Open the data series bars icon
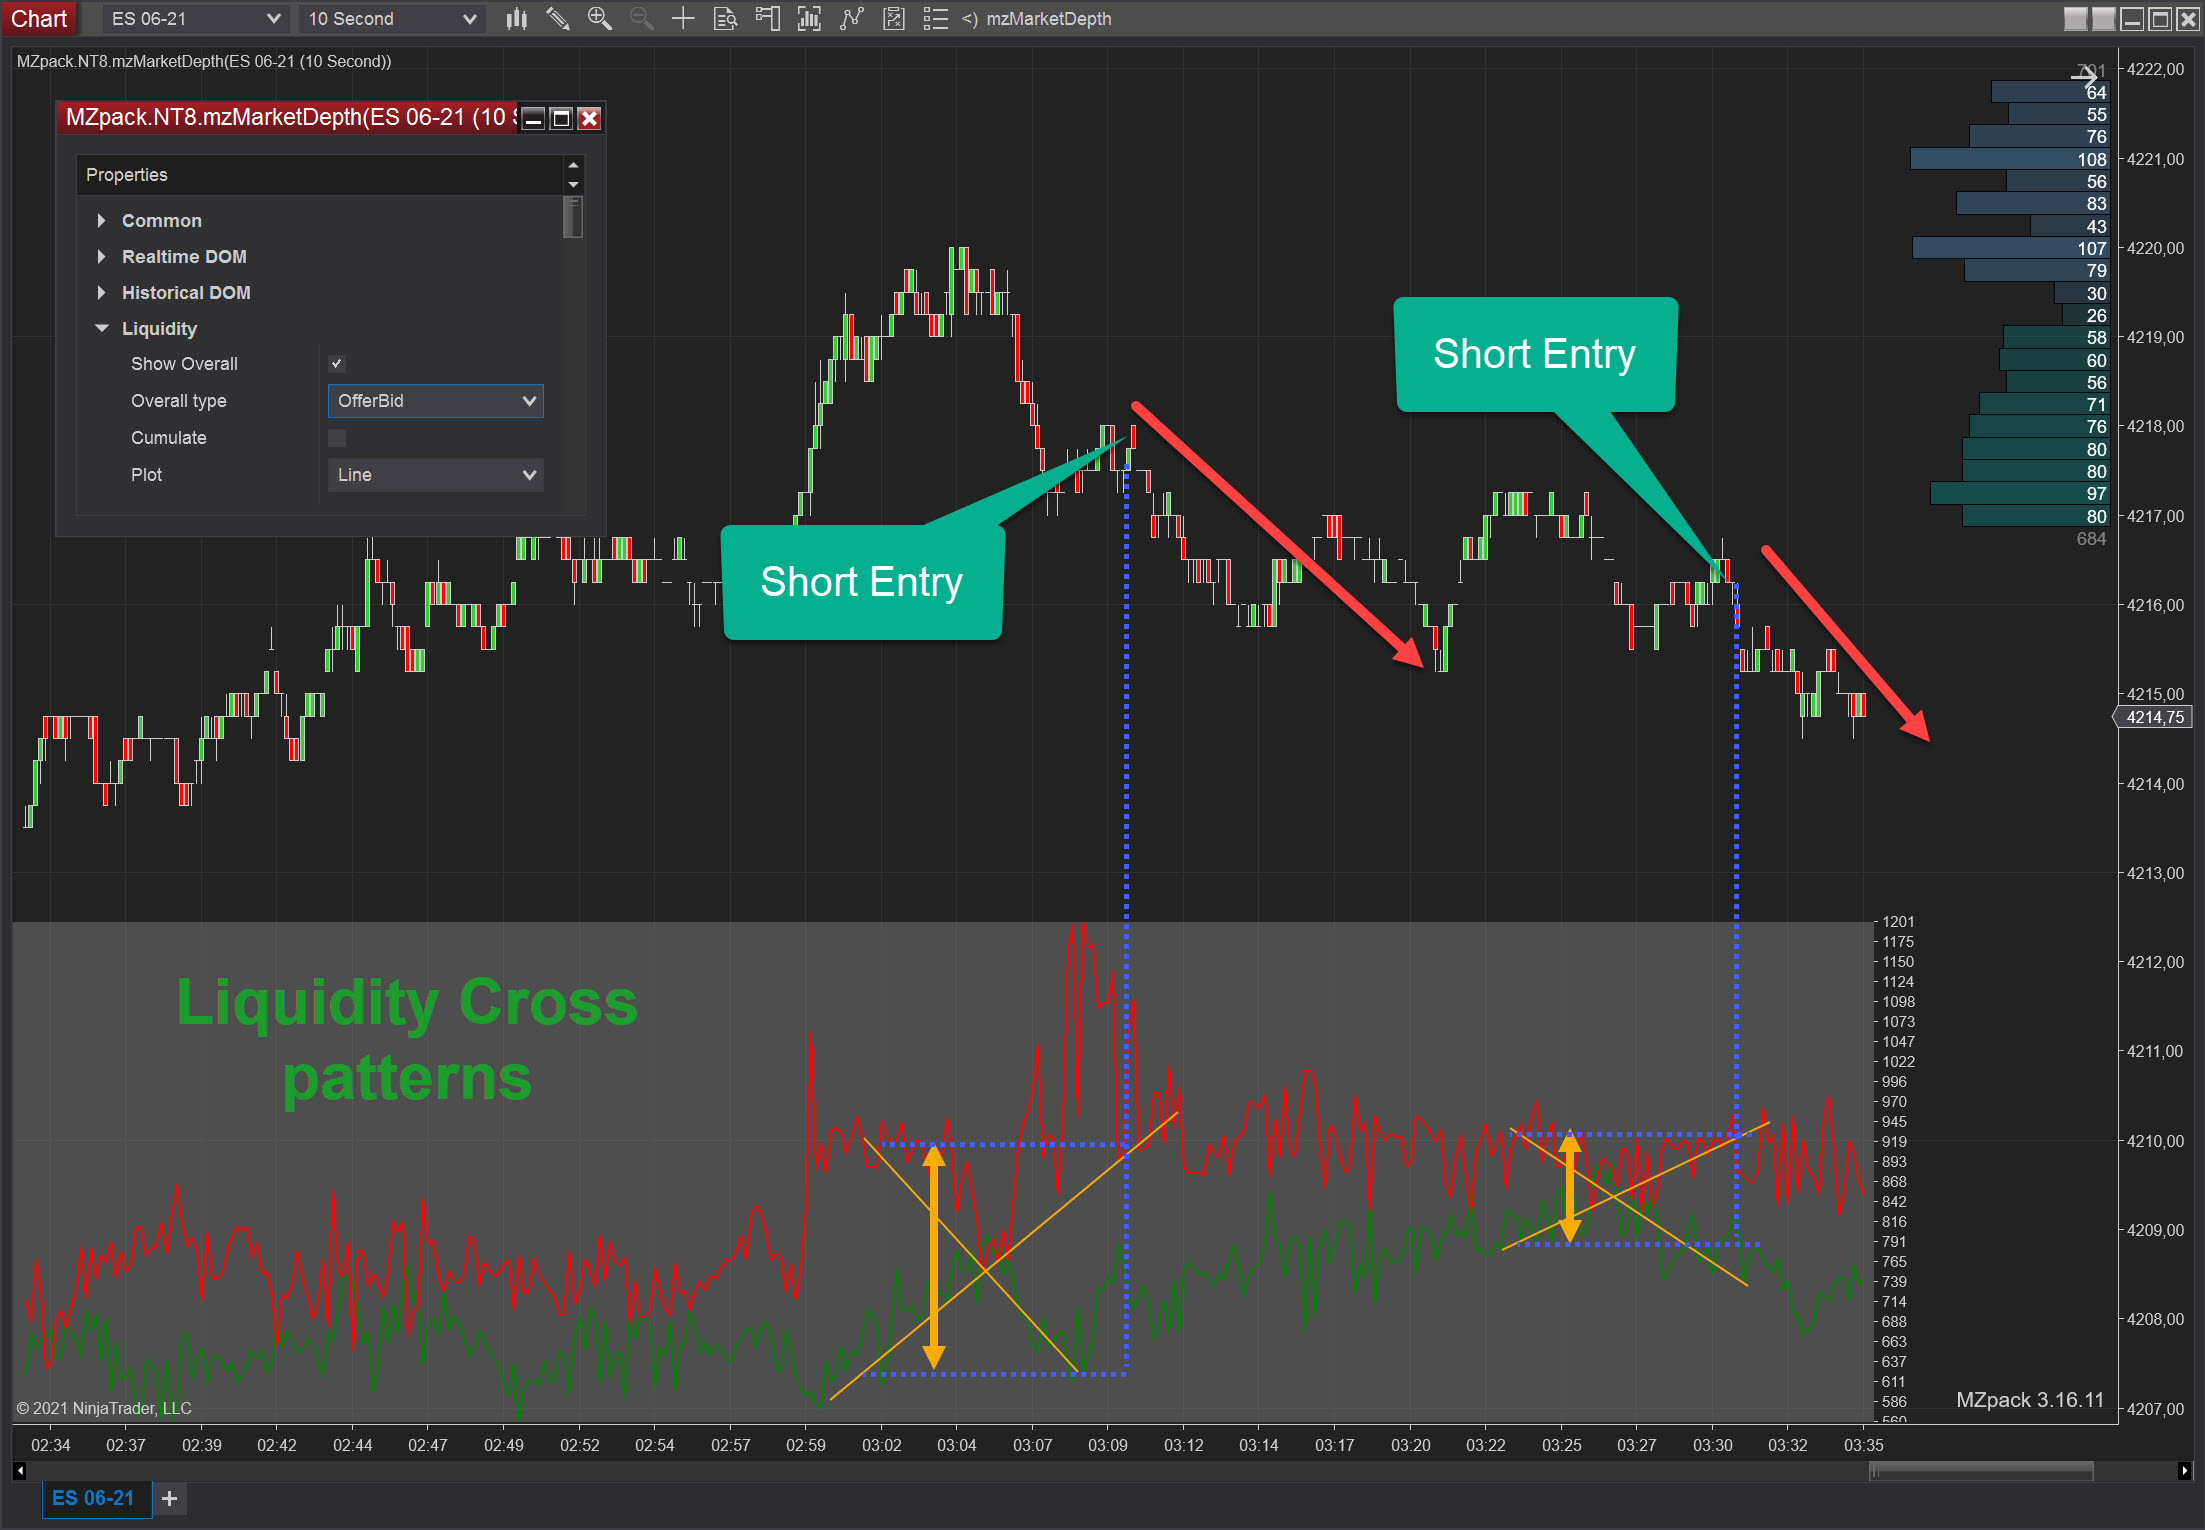This screenshot has width=2205, height=1530. click(809, 19)
